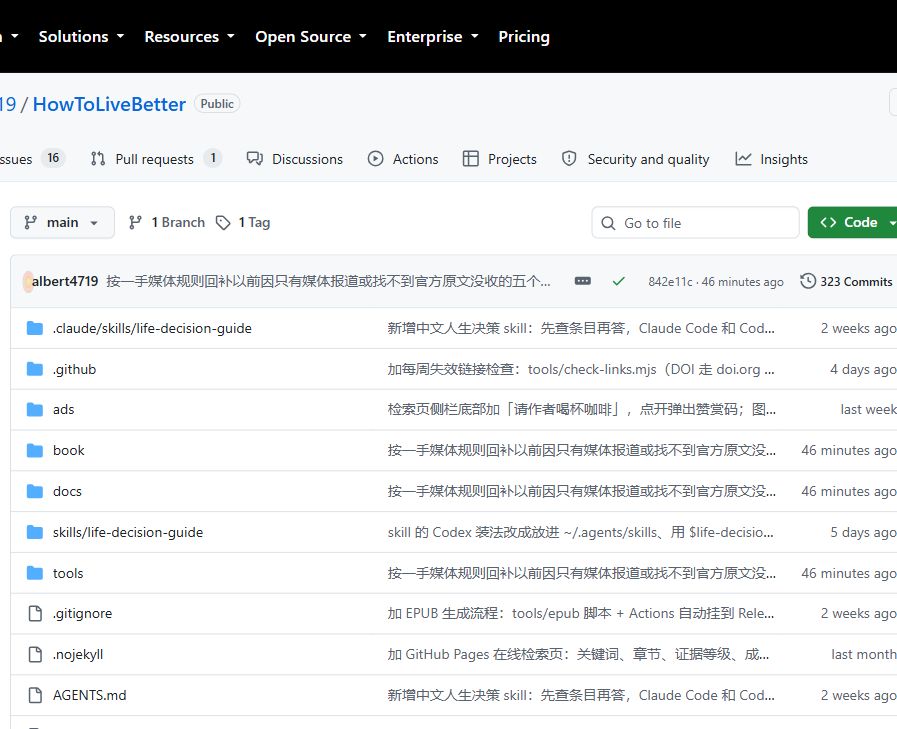This screenshot has height=729, width=897.
Task: Click the Insights graph icon
Action: pyautogui.click(x=743, y=159)
